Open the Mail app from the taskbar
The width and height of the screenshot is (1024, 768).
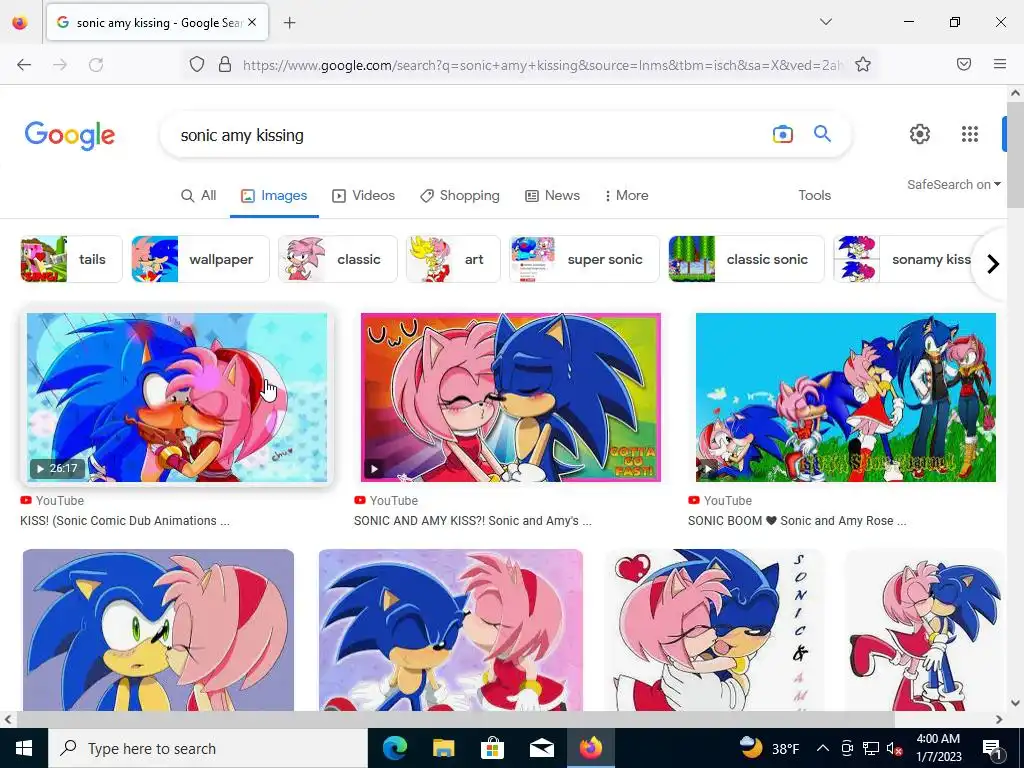pyautogui.click(x=541, y=748)
